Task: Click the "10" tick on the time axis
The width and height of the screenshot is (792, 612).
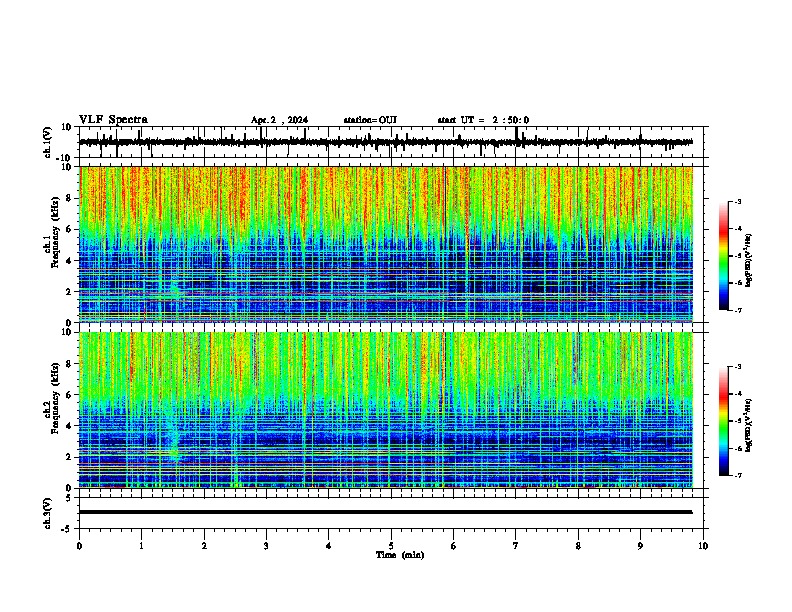Action: point(703,546)
